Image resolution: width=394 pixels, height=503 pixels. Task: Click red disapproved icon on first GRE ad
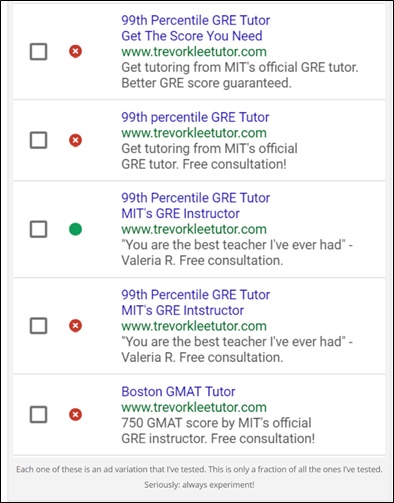(x=75, y=51)
